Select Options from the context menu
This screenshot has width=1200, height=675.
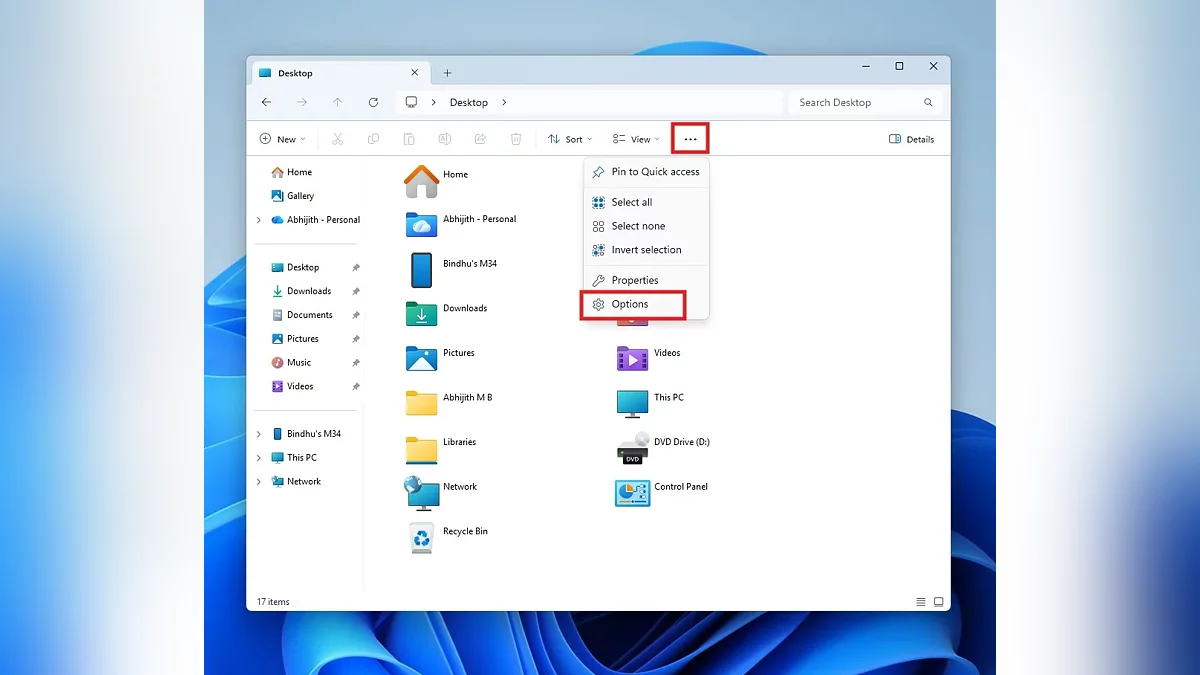point(630,304)
